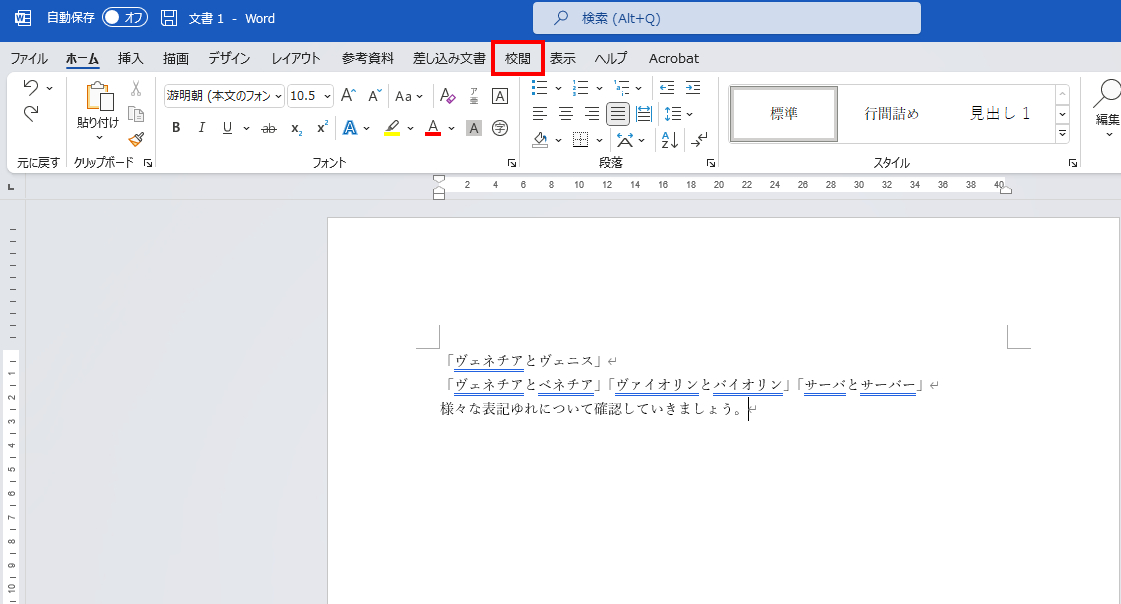Image resolution: width=1121 pixels, height=604 pixels.
Task: Click the Cut scissors icon
Action: 136,89
